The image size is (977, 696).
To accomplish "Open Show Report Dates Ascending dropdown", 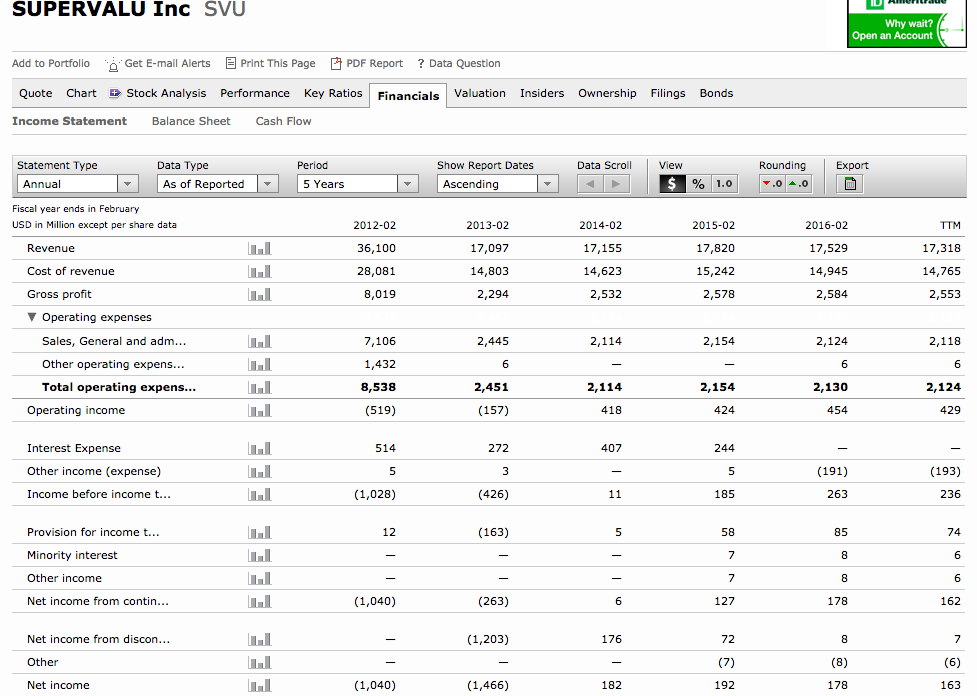I will click(497, 184).
